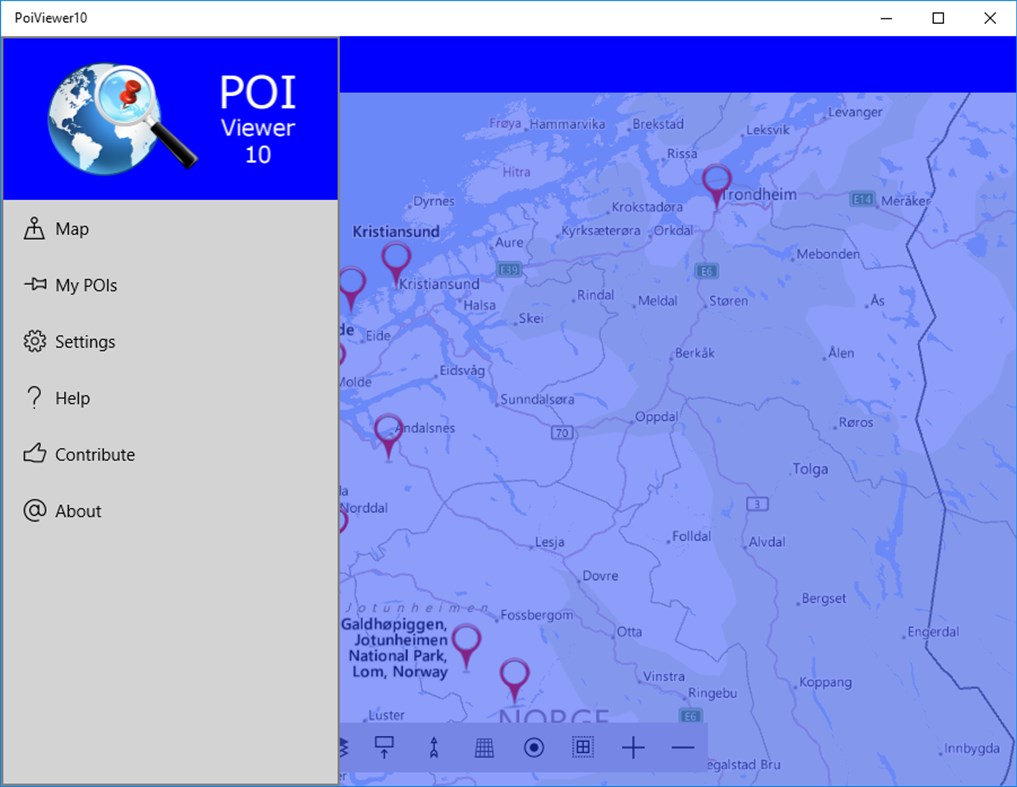Screen dimensions: 1017x787
Task: Open the Settings page
Action: coord(84,341)
